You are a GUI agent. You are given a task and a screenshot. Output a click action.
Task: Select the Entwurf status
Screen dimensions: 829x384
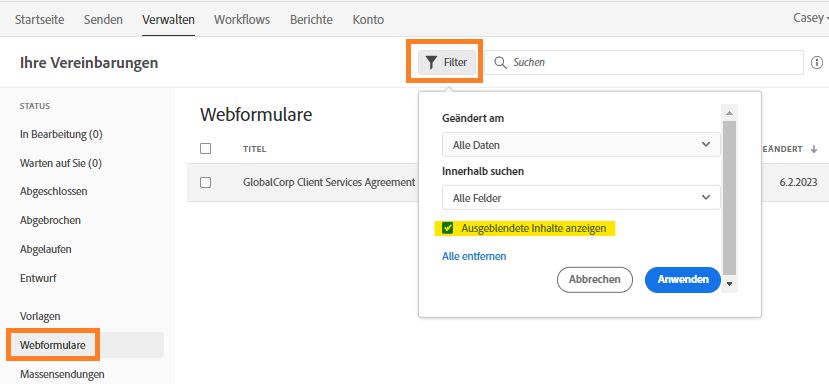38,278
